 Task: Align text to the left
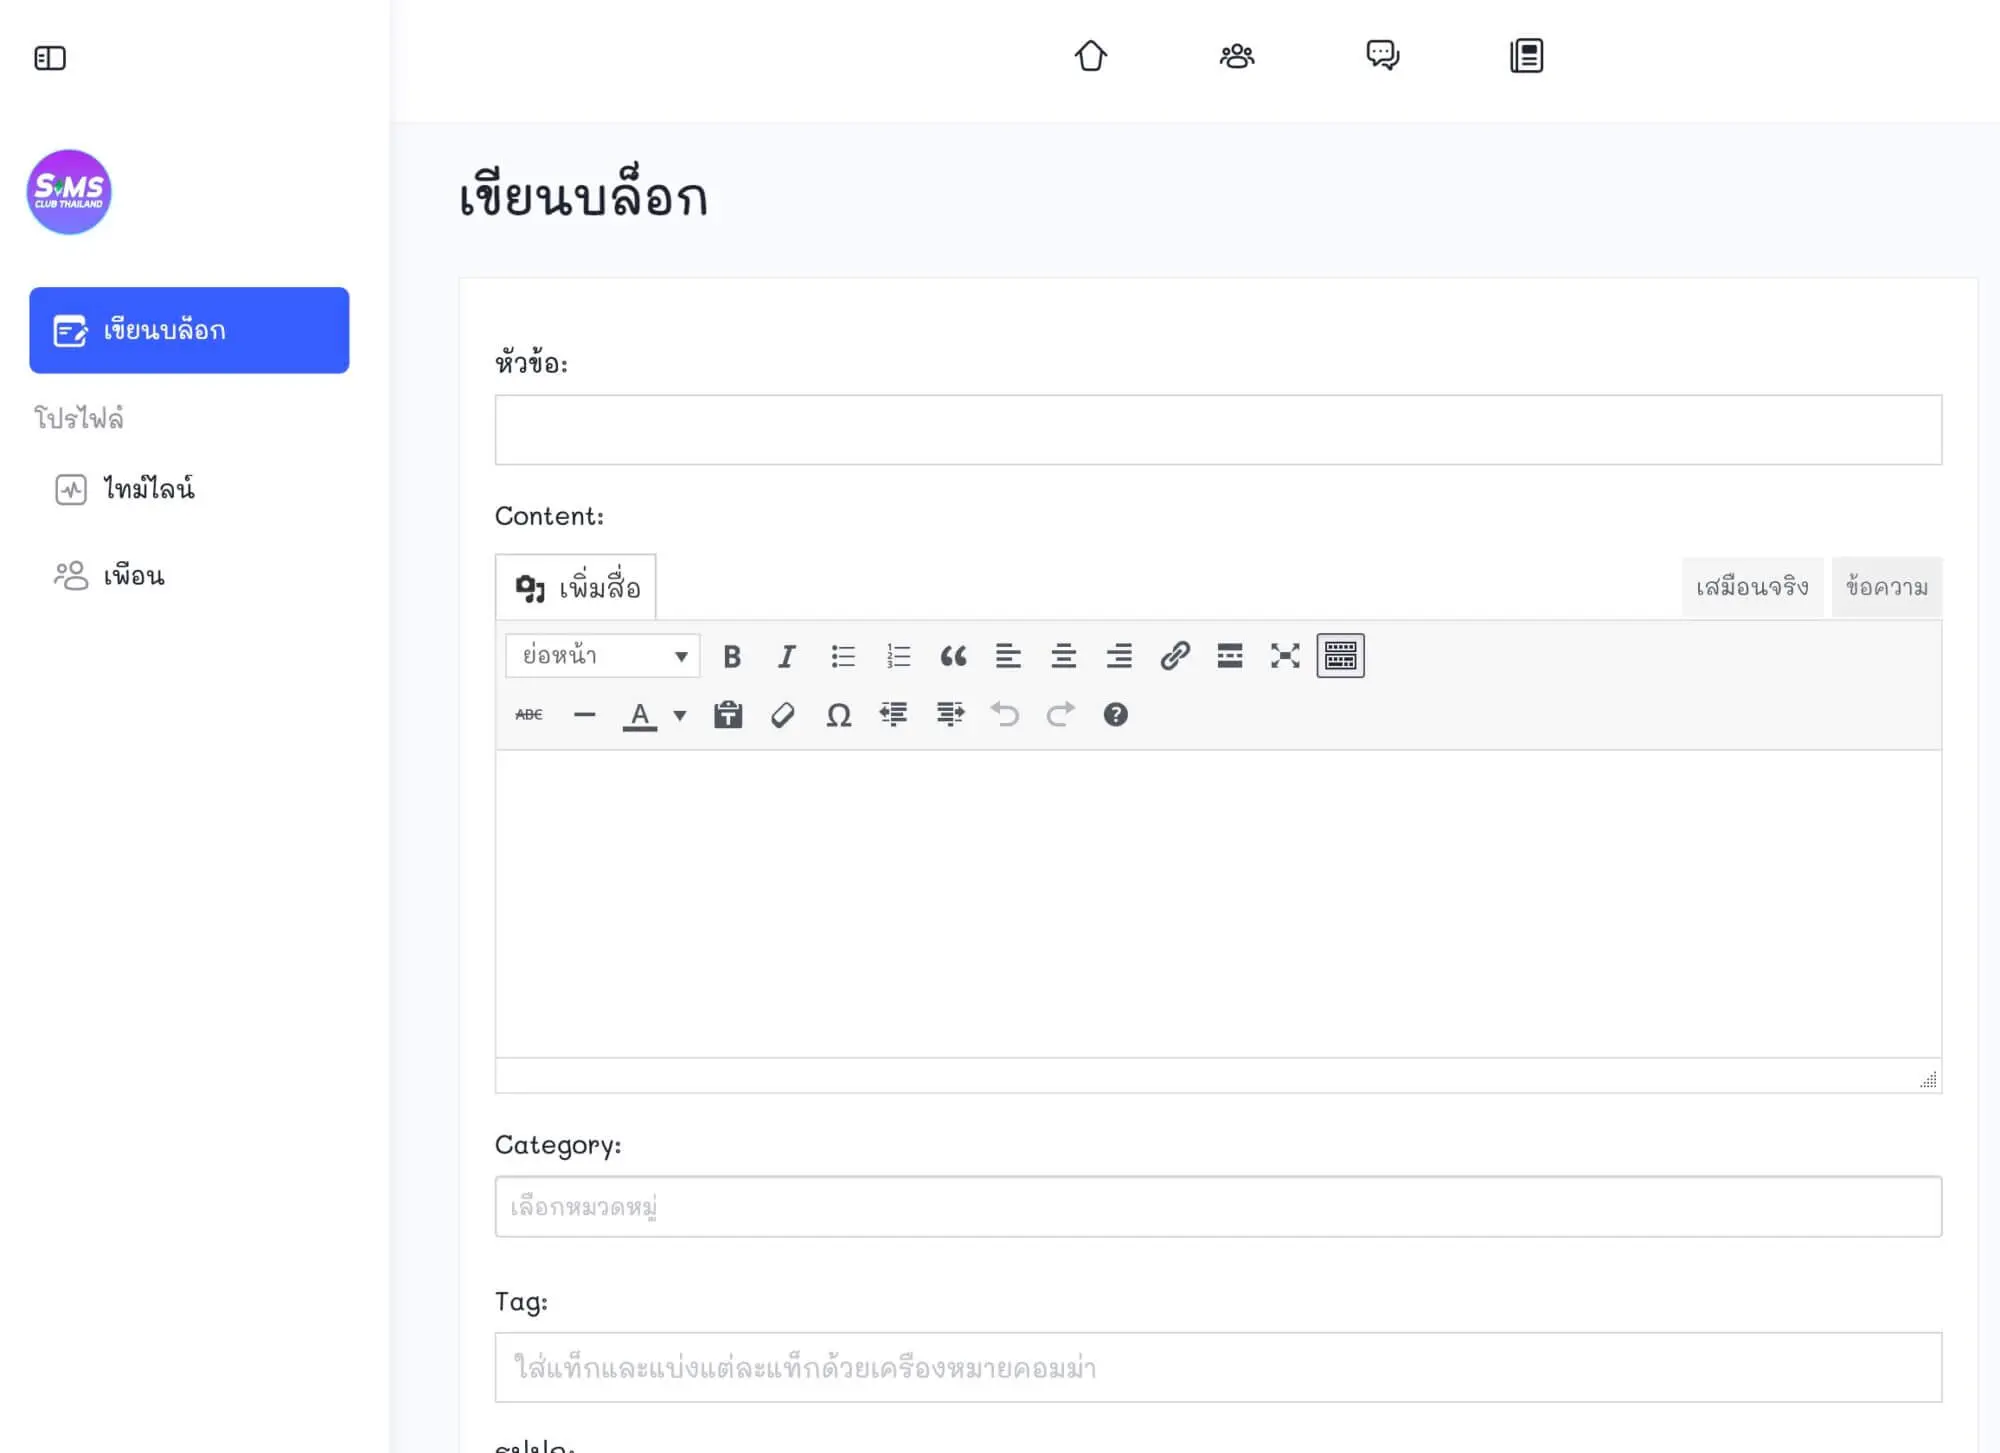pos(1008,656)
